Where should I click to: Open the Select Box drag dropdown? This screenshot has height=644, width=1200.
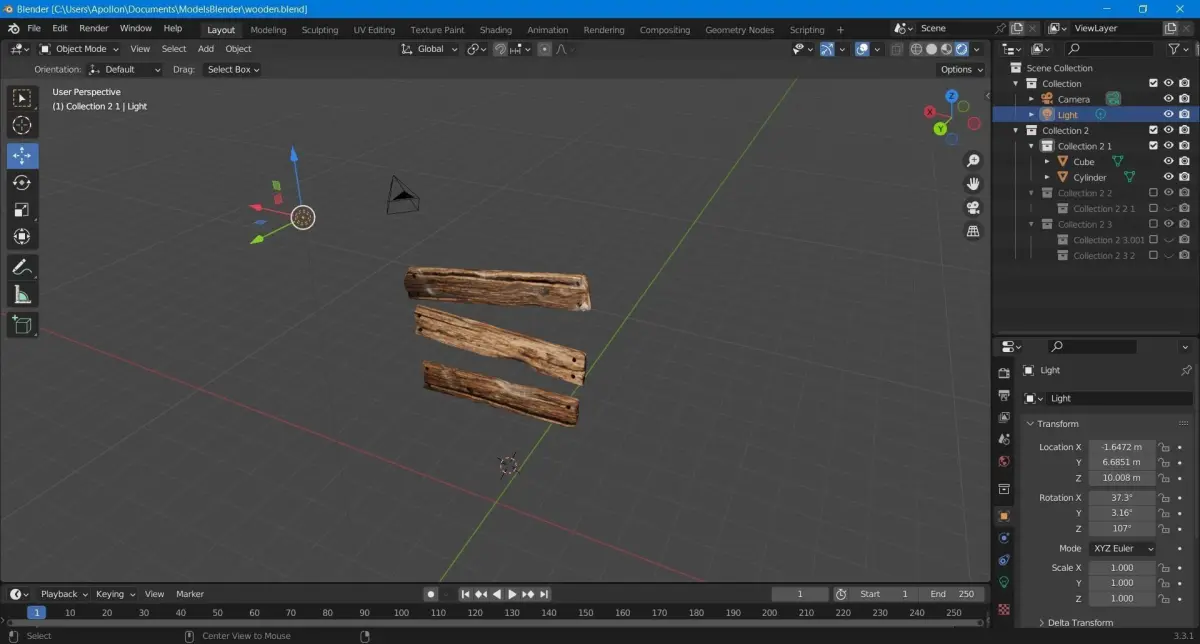click(x=233, y=69)
